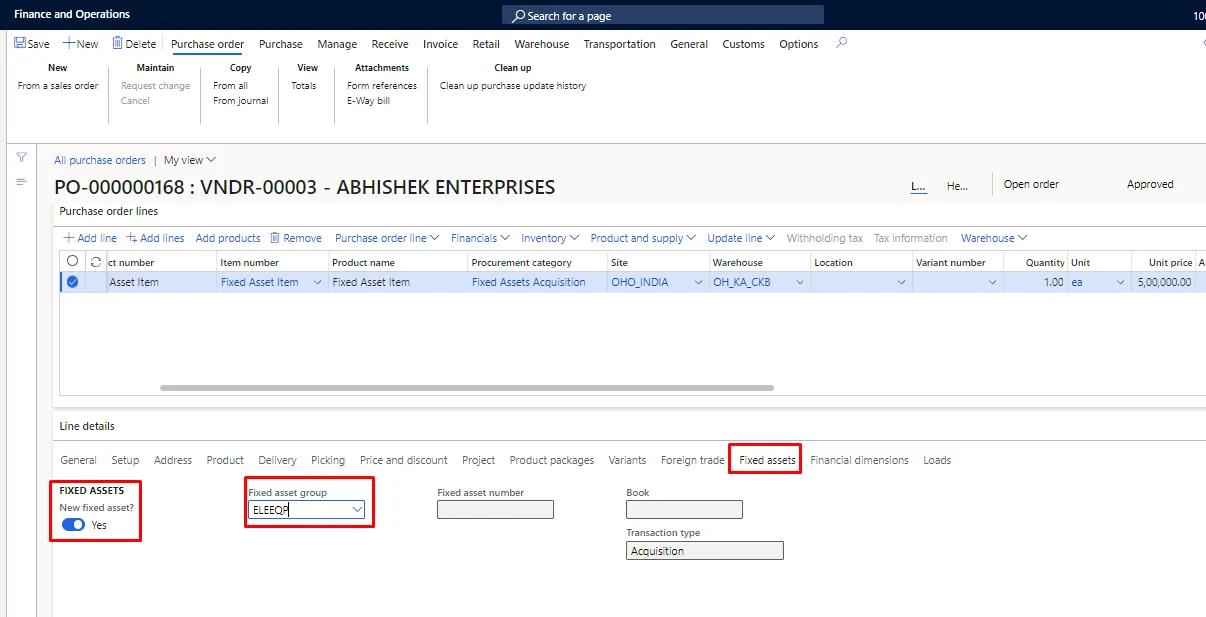This screenshot has width=1206, height=617.
Task: Click the Totals view button
Action: point(304,86)
